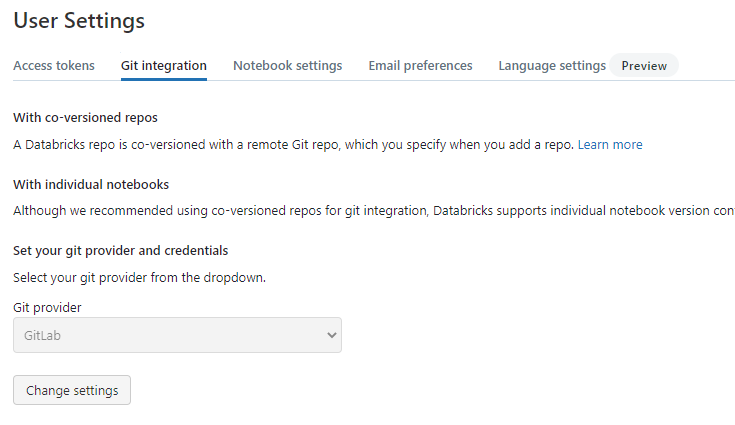Click the With co-versioned repos heading
Viewport: 735px width, 425px height.
coord(85,118)
